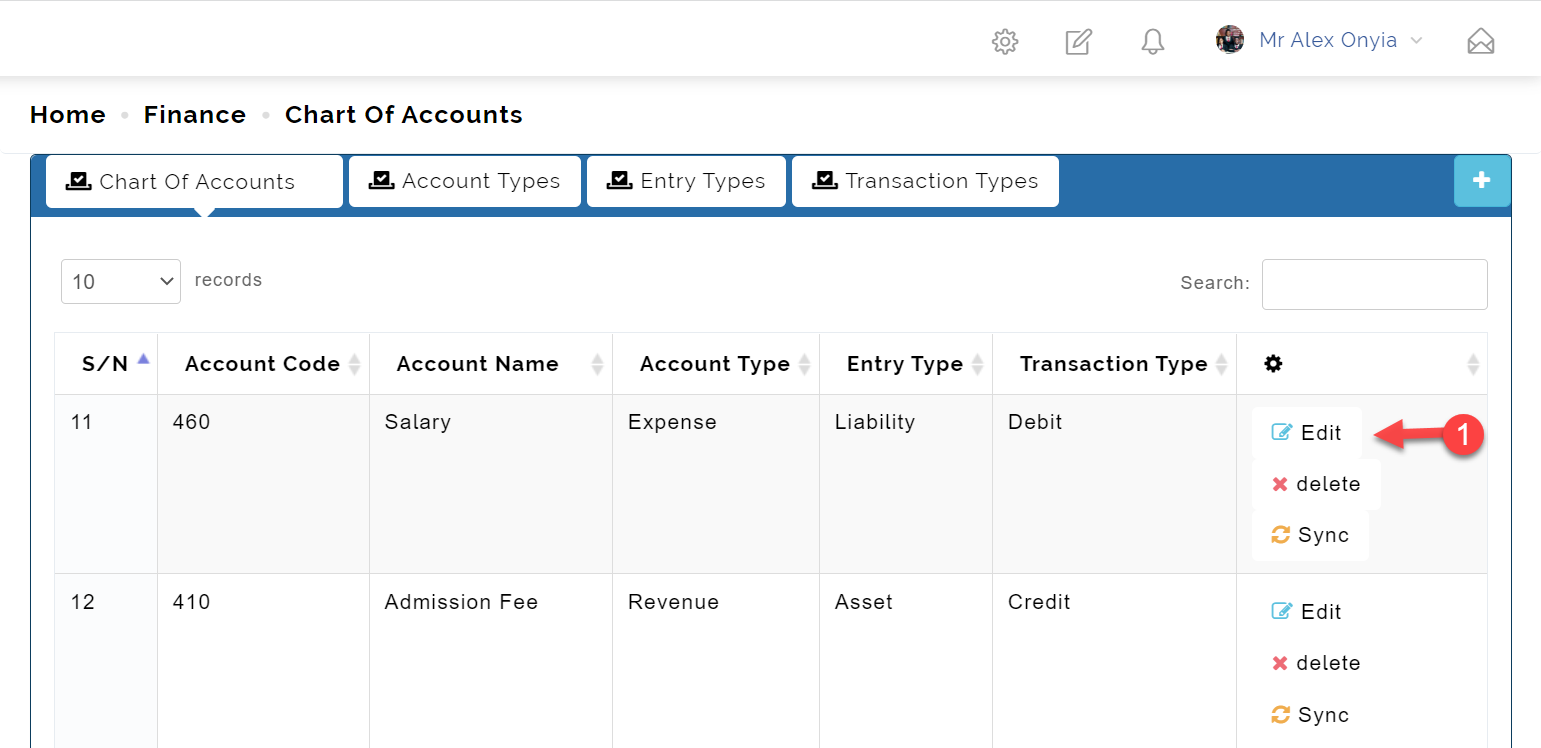The height and width of the screenshot is (748, 1541).
Task: Sort by Transaction Type column
Action: (1115, 364)
